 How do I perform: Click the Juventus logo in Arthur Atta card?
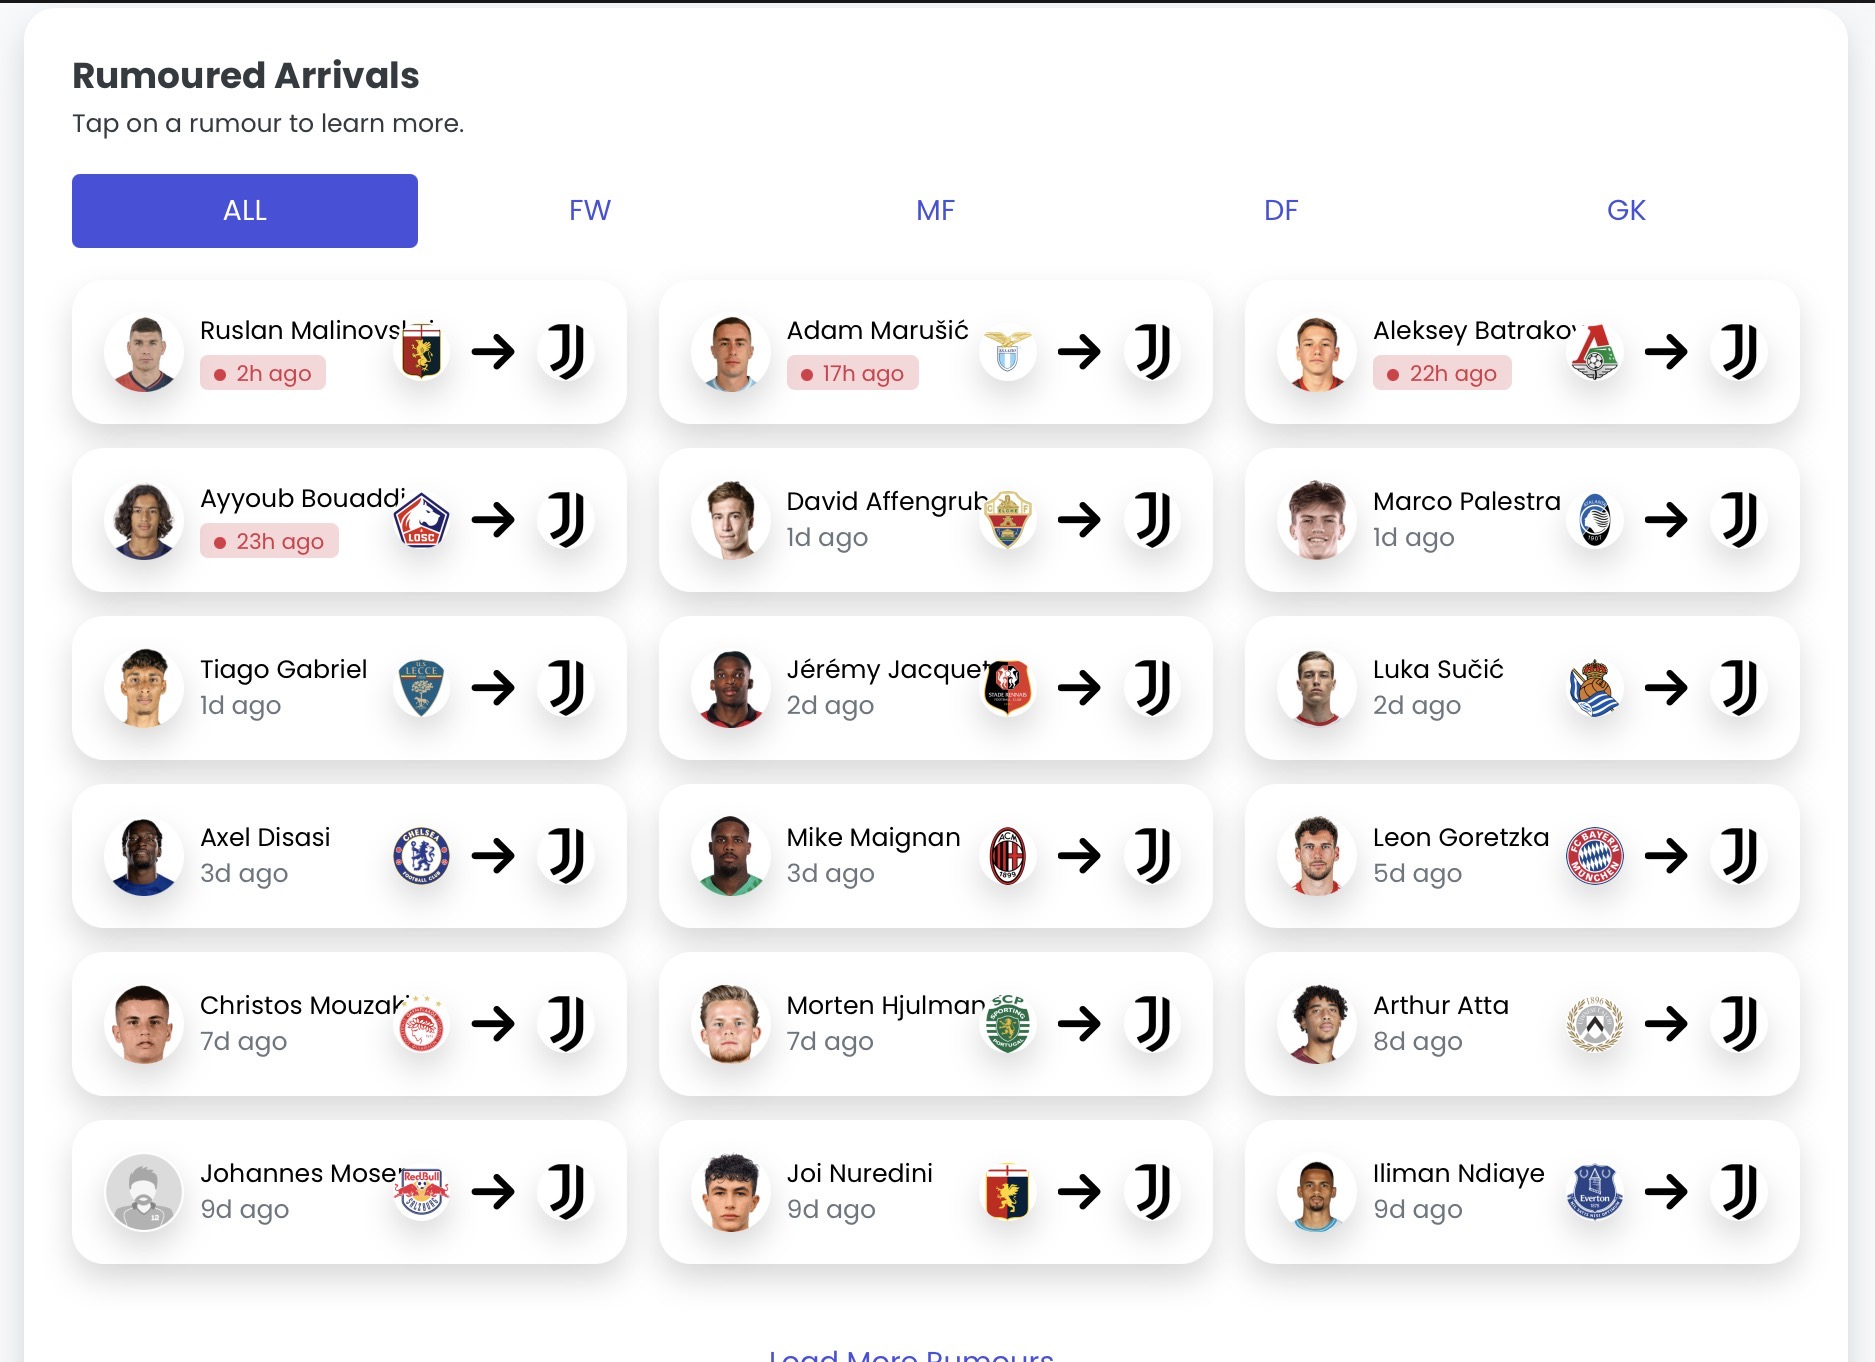(1739, 1024)
